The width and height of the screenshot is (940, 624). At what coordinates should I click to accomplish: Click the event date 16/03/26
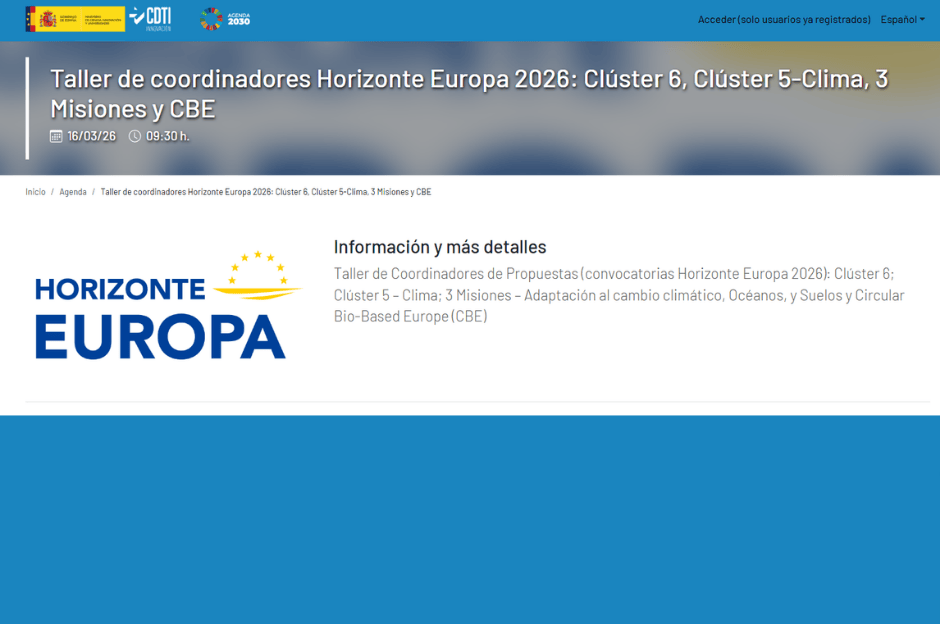coord(91,136)
